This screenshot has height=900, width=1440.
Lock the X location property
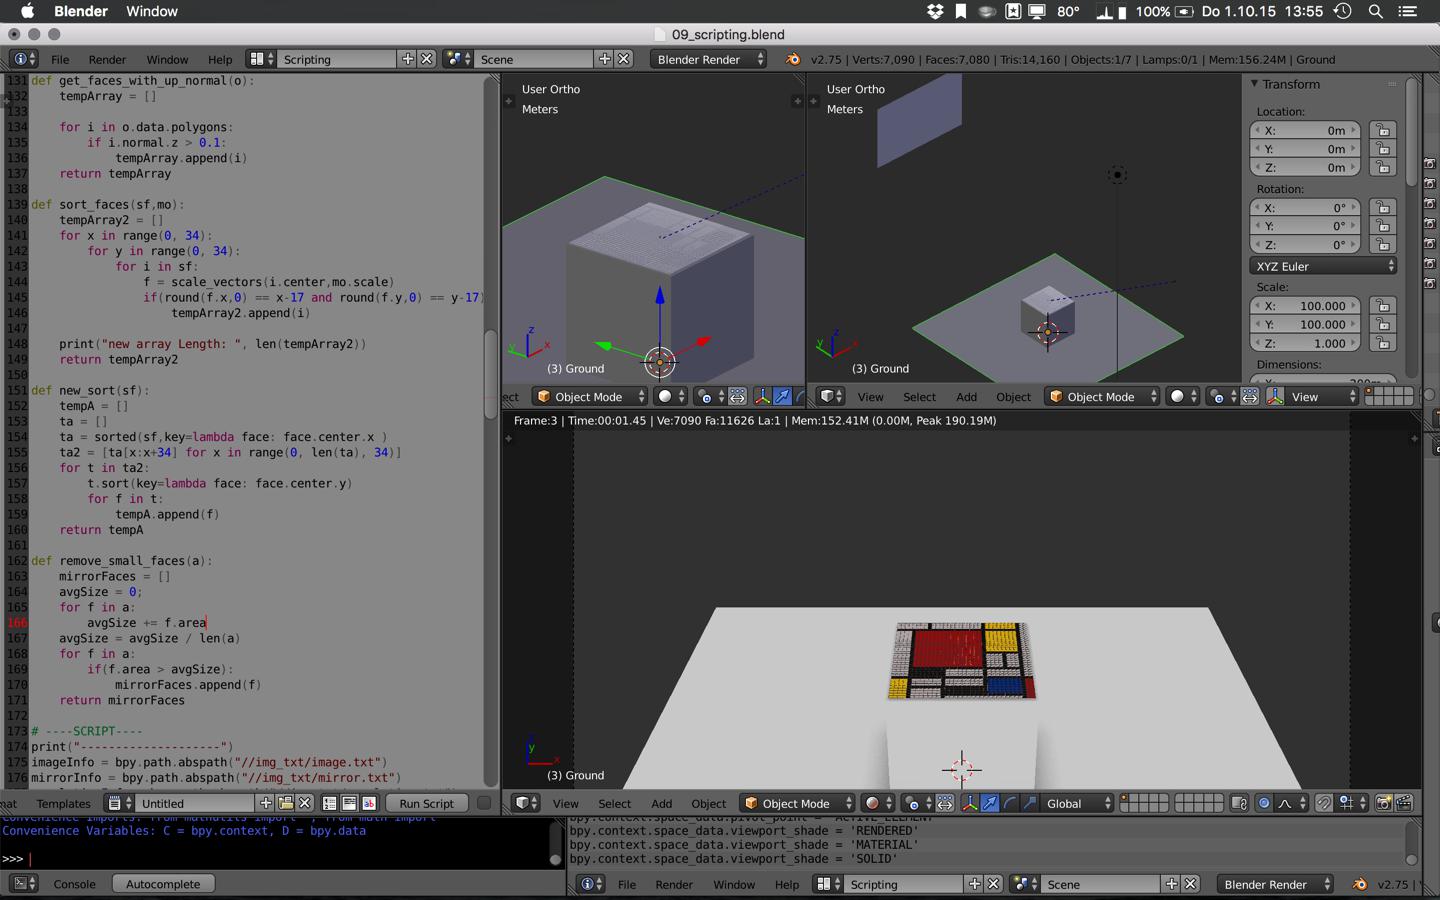pyautogui.click(x=1383, y=131)
